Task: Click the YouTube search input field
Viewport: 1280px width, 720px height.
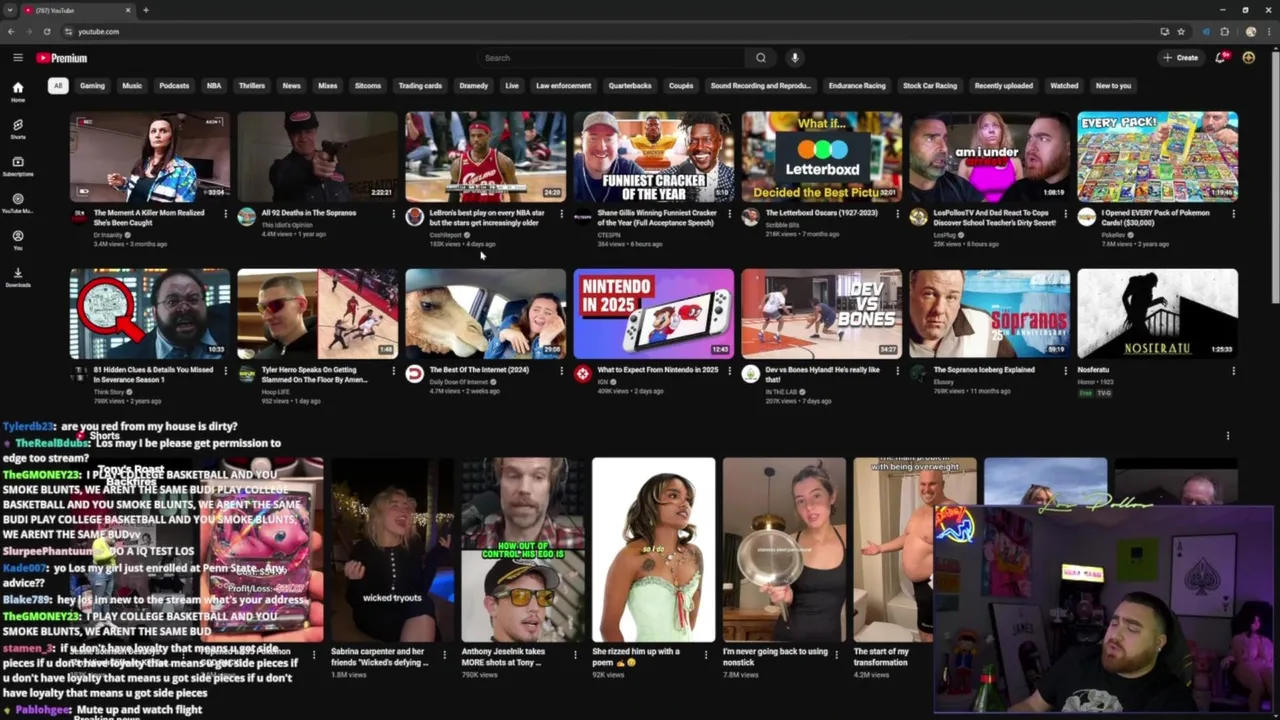Action: tap(610, 58)
